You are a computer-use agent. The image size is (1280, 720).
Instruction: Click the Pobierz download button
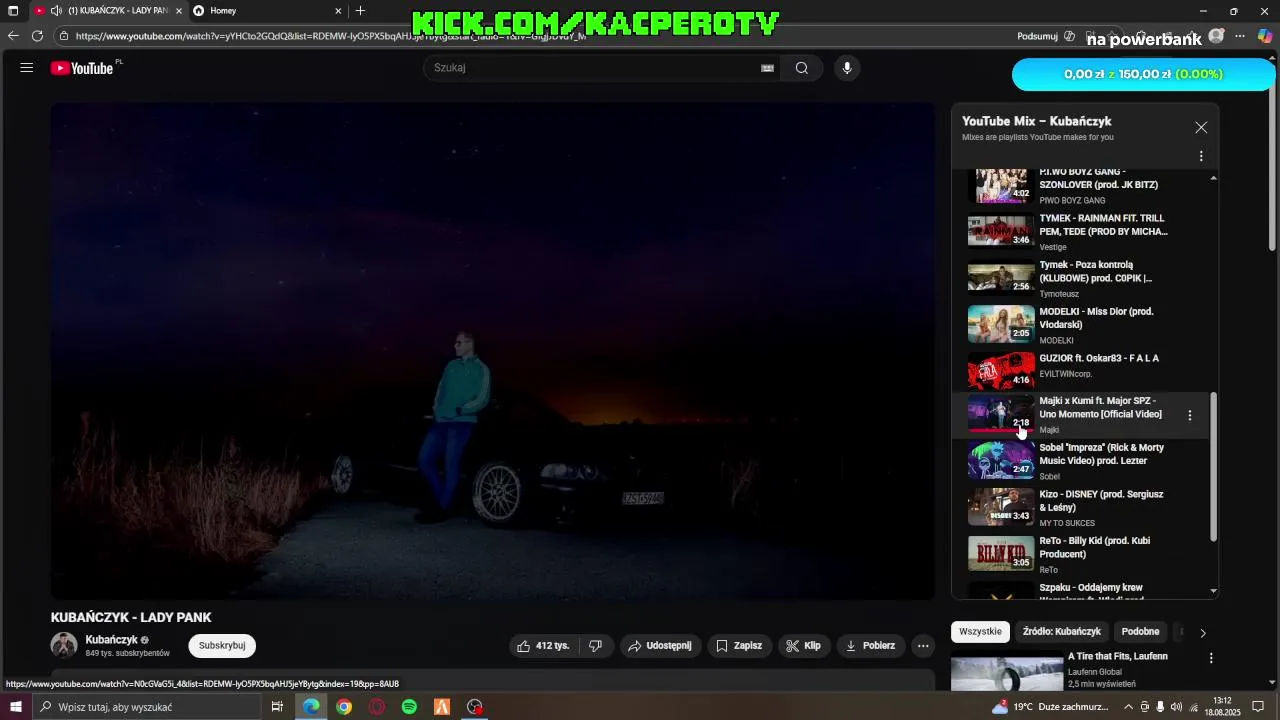tap(870, 646)
